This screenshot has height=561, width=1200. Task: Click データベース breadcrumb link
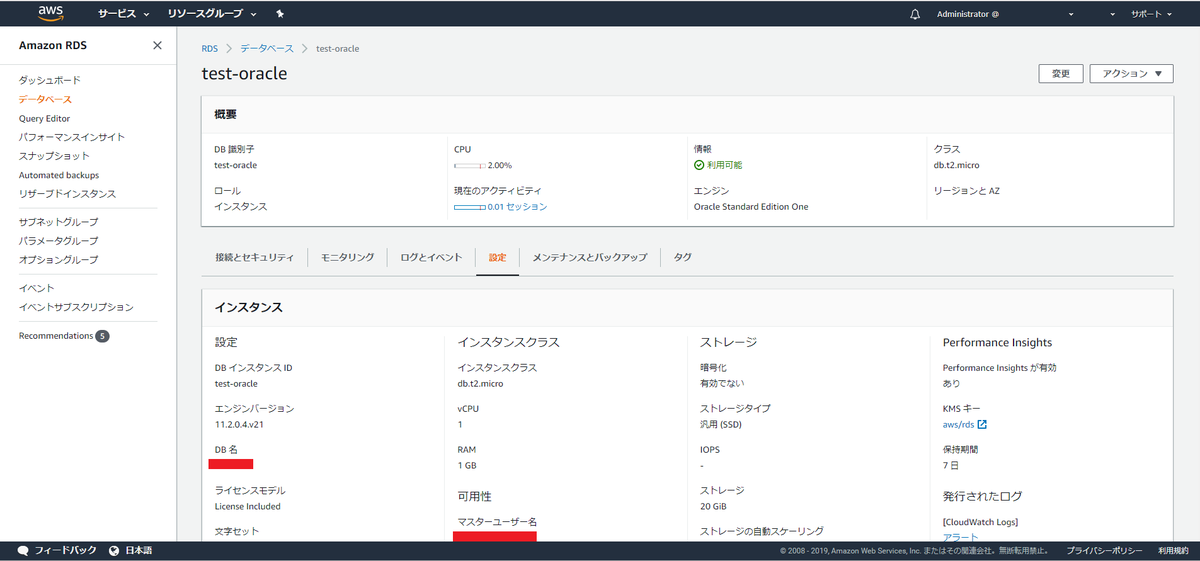click(x=267, y=48)
